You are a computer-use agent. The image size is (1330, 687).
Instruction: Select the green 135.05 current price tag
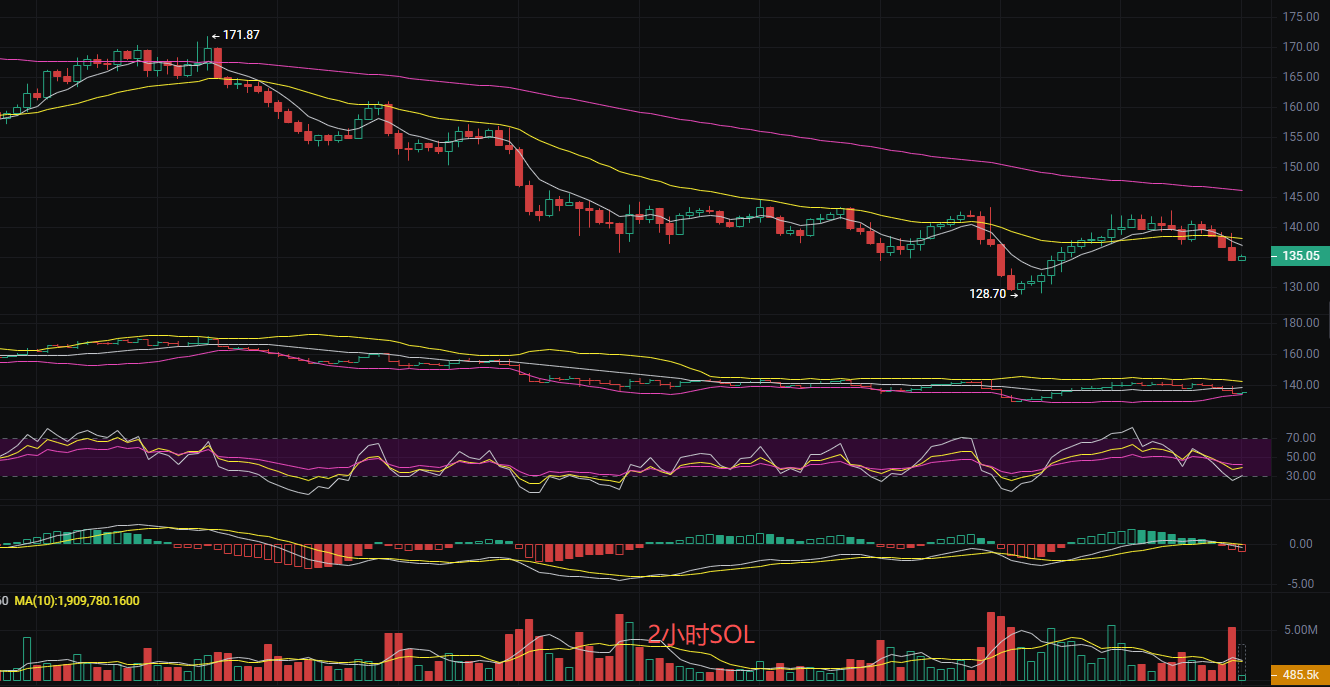coord(1299,256)
